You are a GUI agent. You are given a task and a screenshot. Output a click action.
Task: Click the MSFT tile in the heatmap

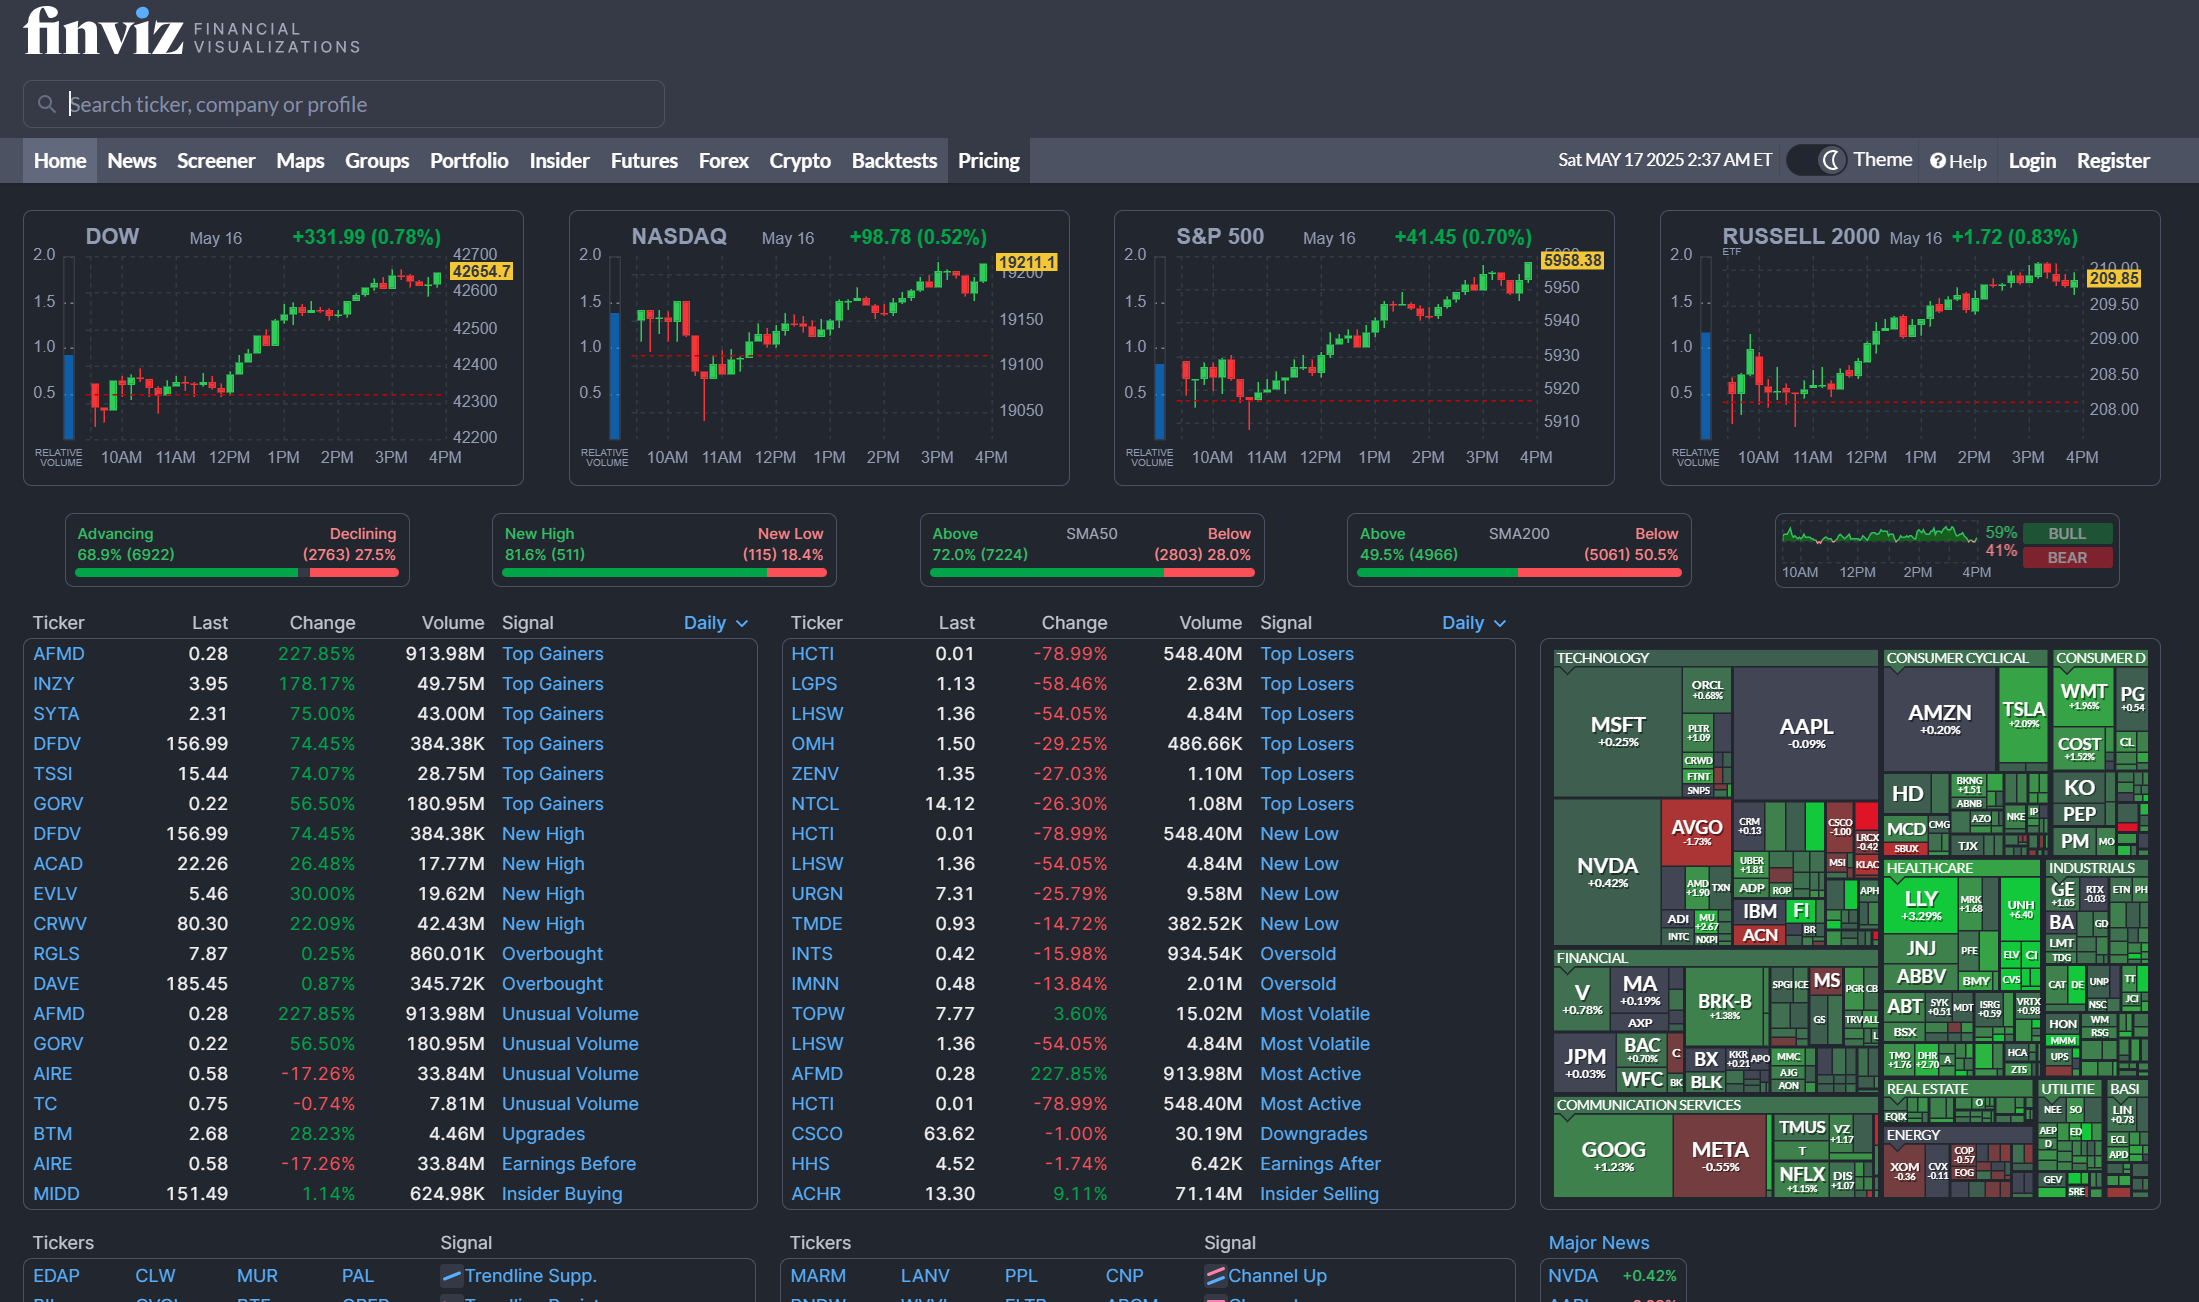[1618, 732]
